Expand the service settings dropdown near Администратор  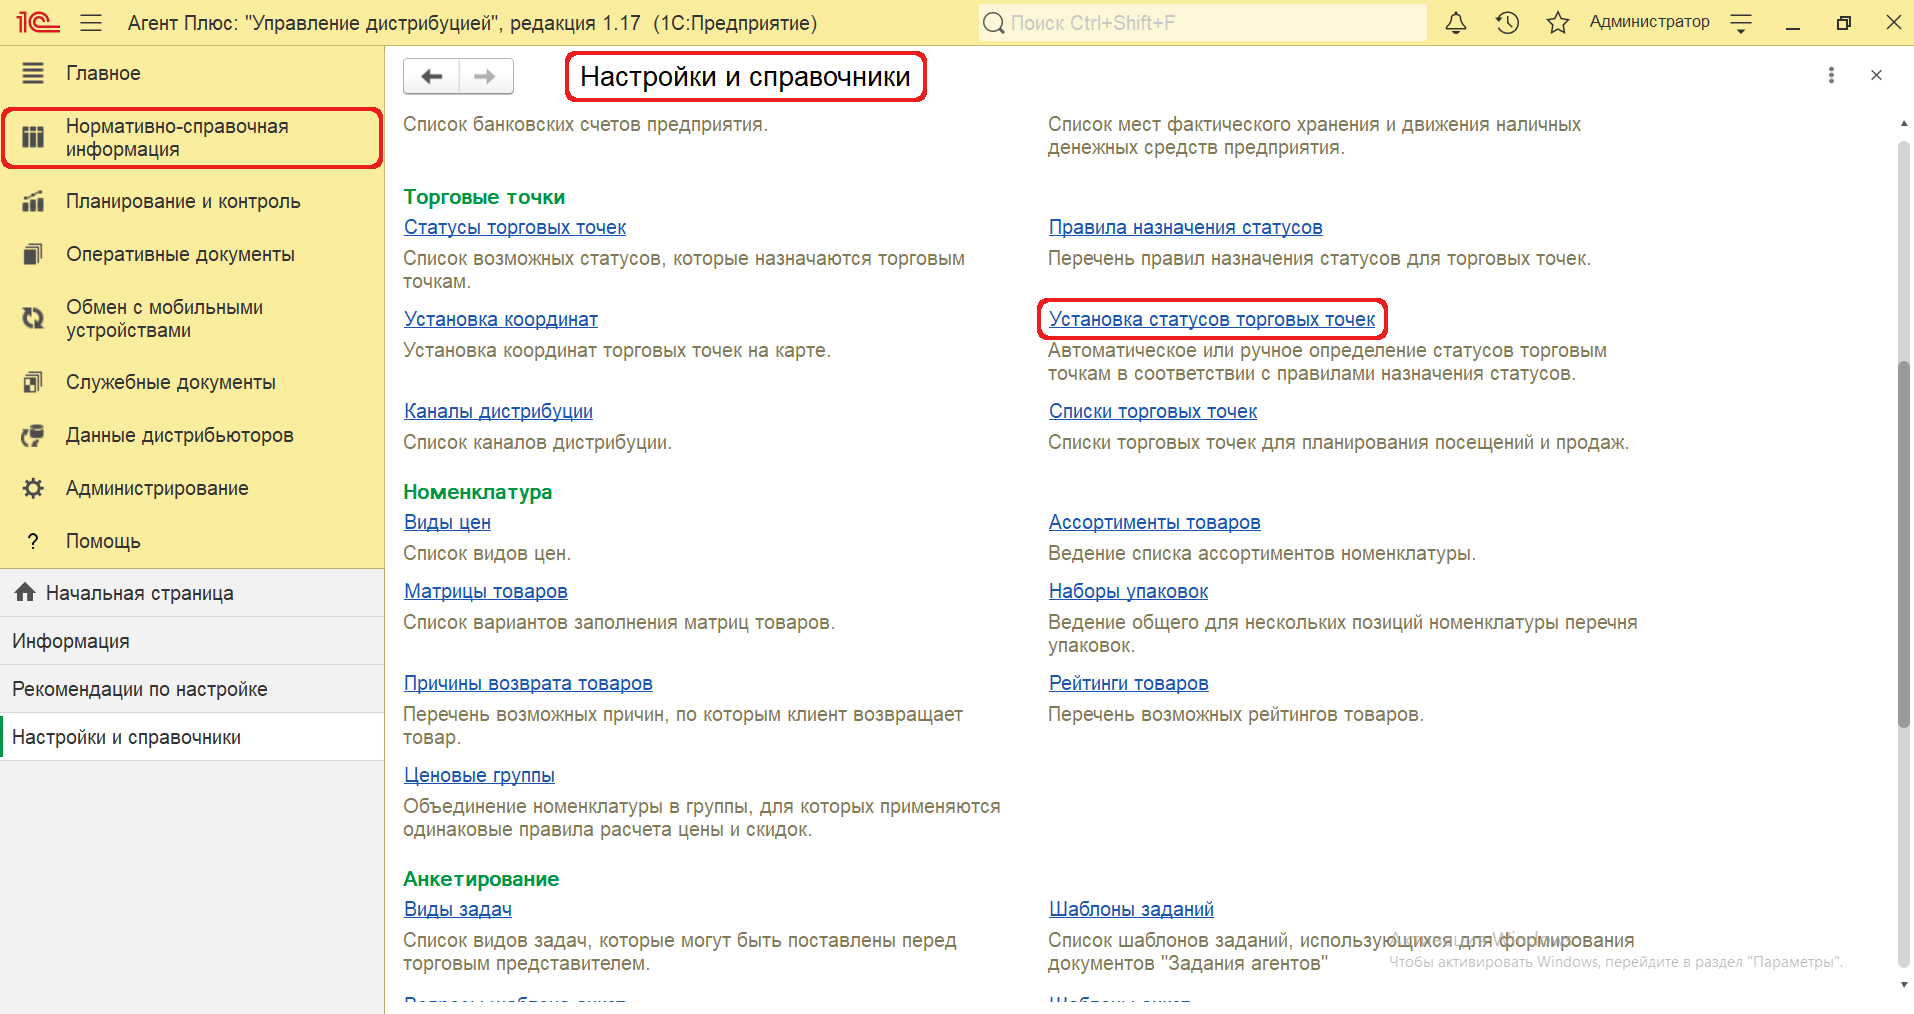click(x=1741, y=23)
